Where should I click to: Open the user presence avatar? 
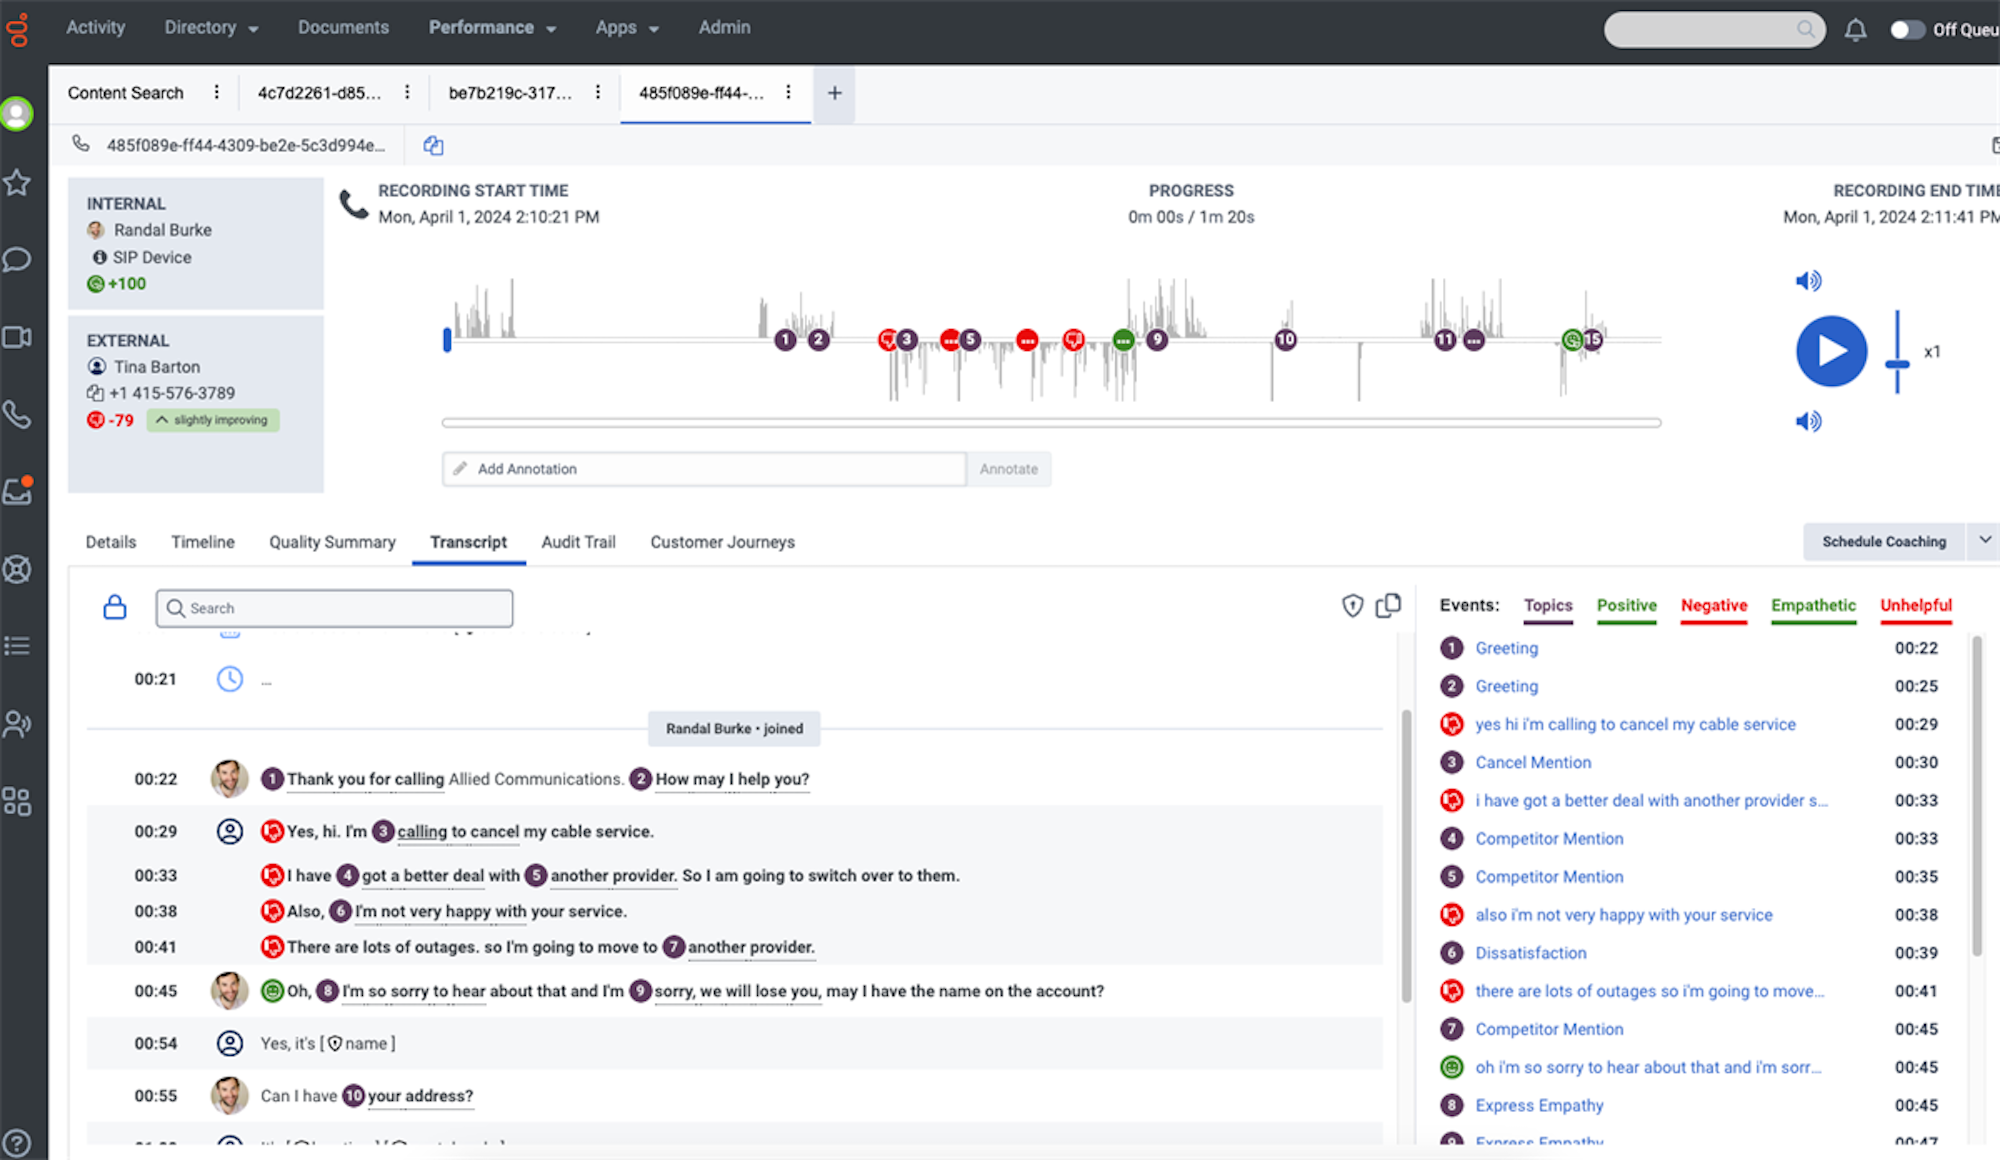pos(17,114)
